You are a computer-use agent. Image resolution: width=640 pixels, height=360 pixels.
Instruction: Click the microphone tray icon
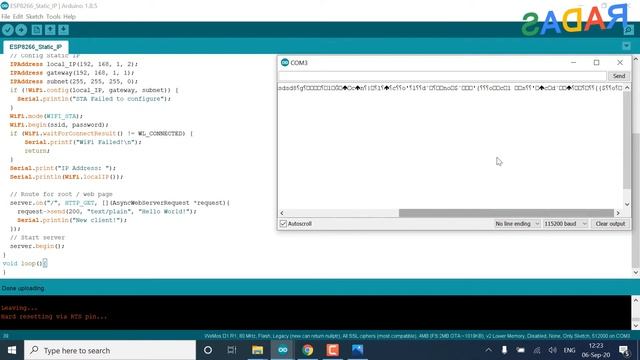pos(504,350)
